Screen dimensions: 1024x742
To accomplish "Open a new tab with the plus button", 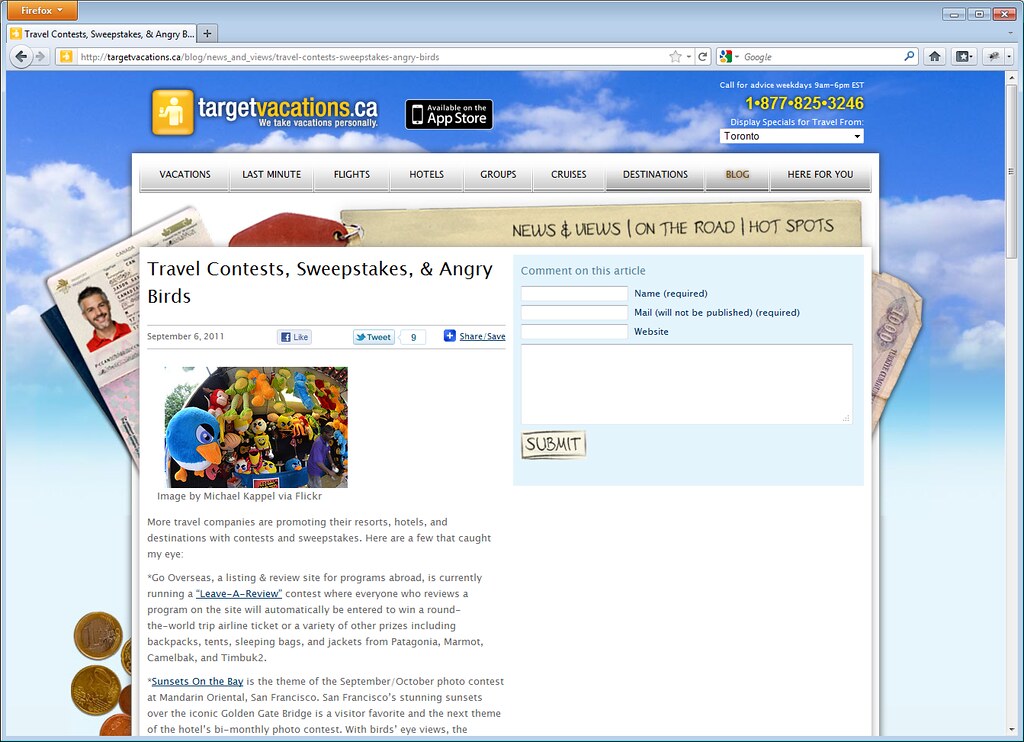I will coord(207,33).
